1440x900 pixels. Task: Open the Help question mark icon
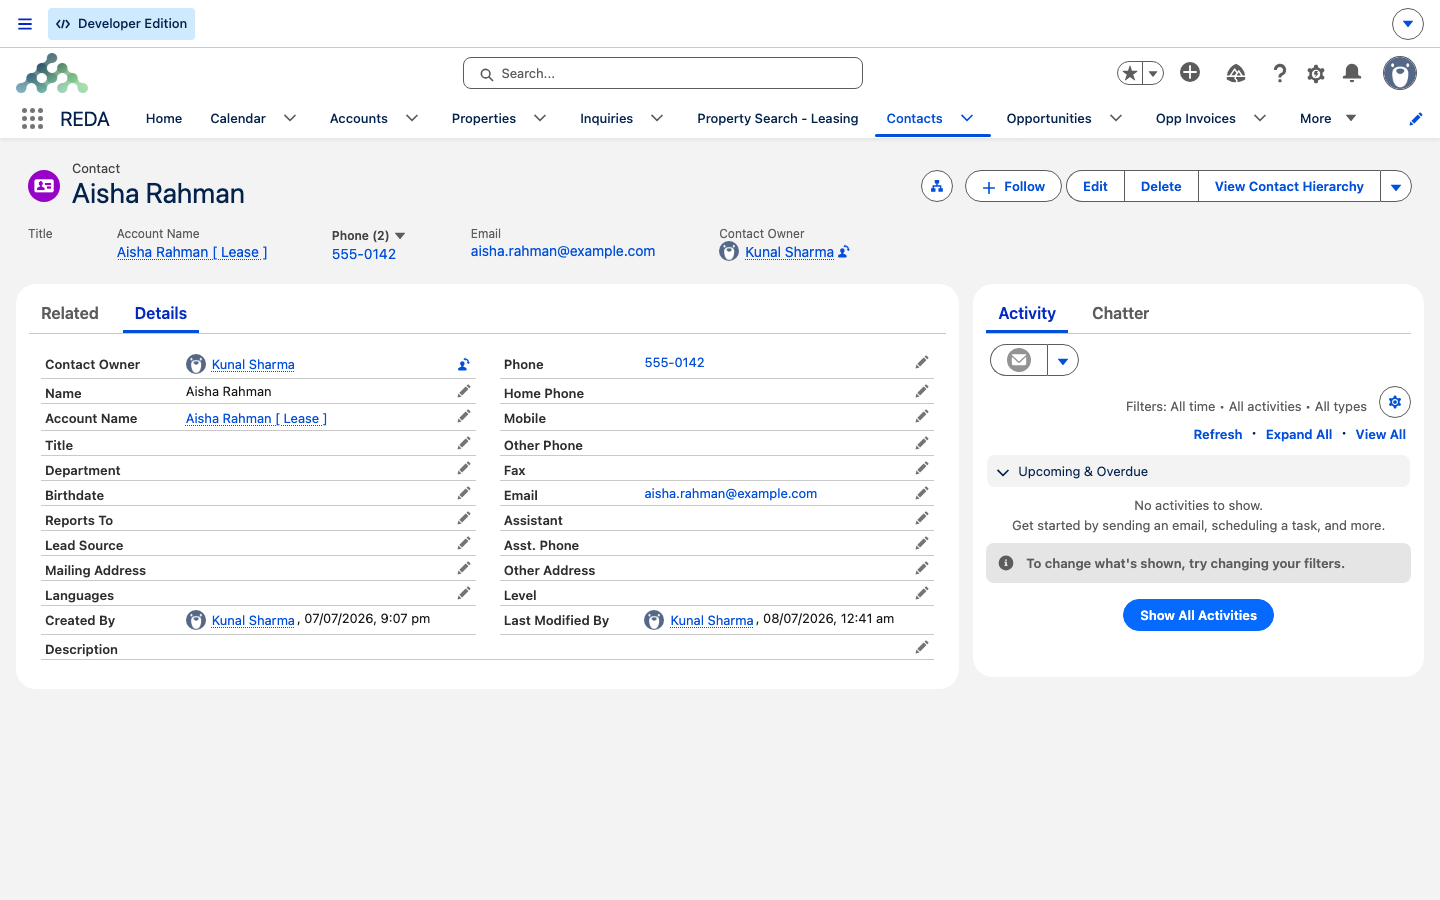pyautogui.click(x=1280, y=73)
